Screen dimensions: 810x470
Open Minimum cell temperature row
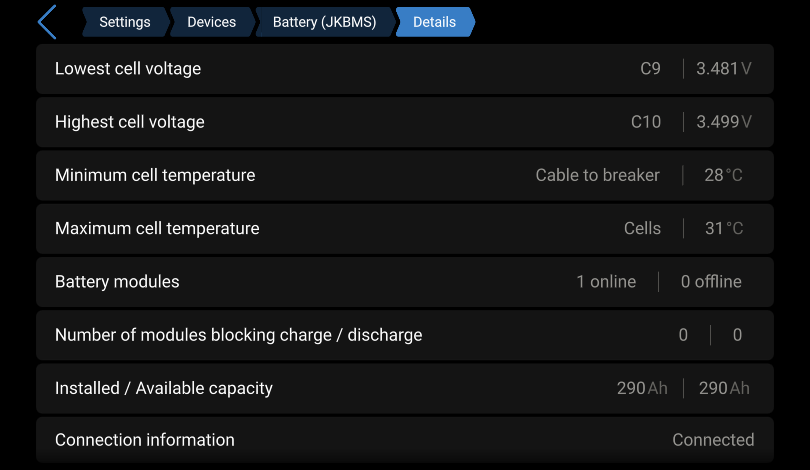pyautogui.click(x=405, y=175)
